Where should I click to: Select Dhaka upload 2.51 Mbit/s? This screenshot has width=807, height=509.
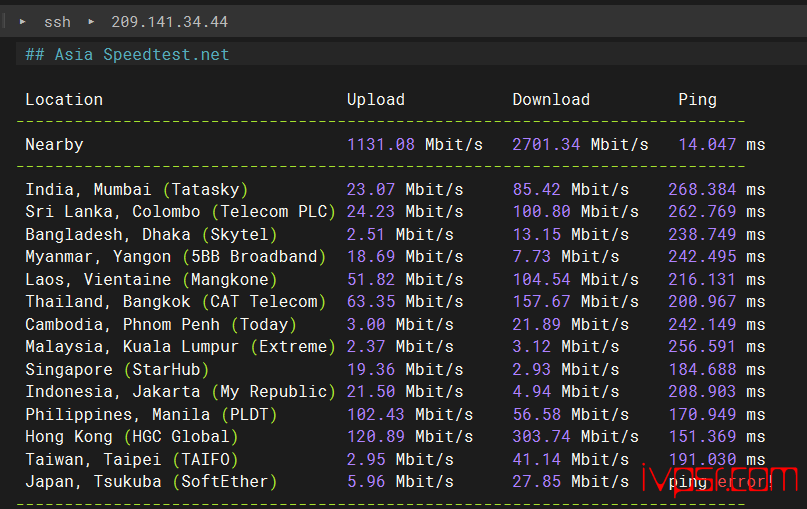click(x=400, y=235)
